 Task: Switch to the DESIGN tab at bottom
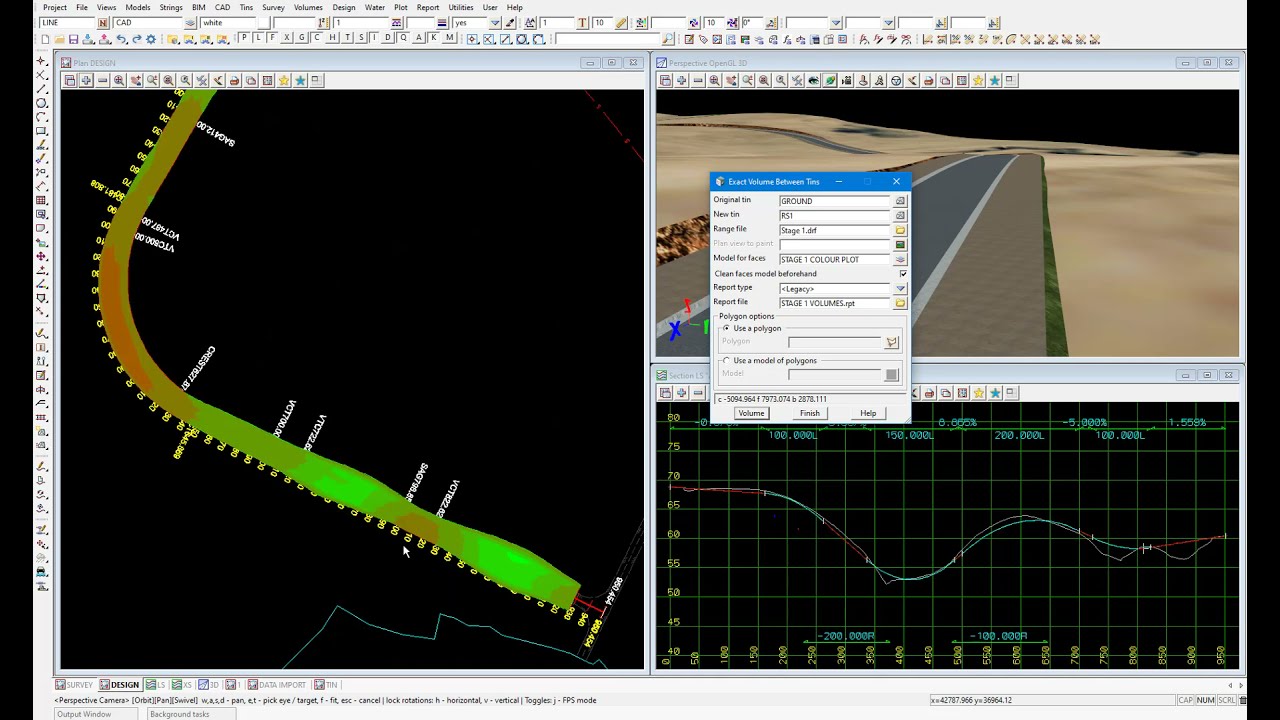119,685
